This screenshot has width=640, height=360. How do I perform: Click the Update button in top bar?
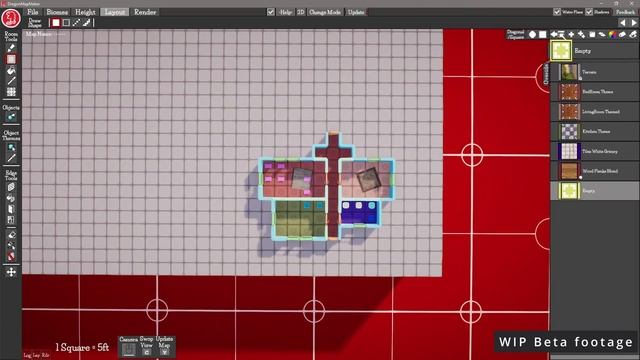pyautogui.click(x=356, y=12)
